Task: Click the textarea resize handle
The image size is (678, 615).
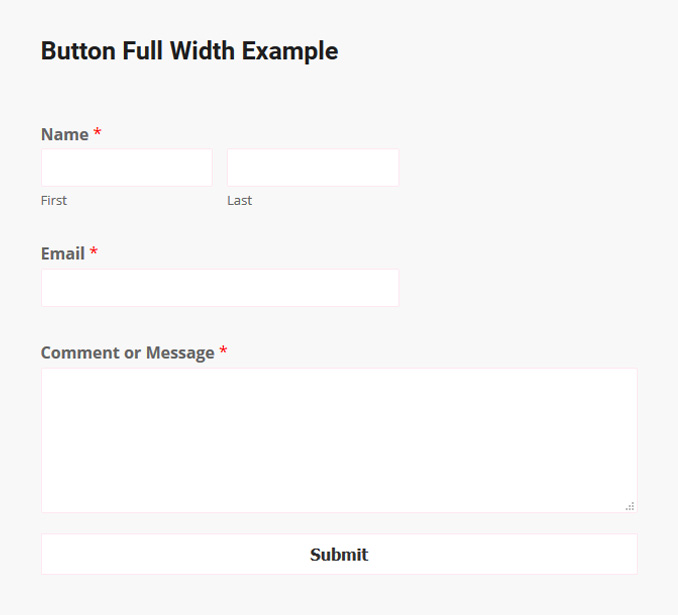Action: tap(630, 506)
